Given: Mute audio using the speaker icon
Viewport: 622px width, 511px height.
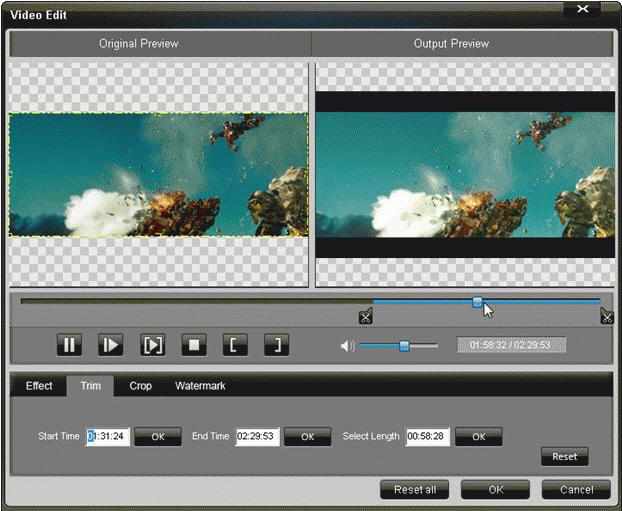Looking at the screenshot, I should tap(347, 346).
